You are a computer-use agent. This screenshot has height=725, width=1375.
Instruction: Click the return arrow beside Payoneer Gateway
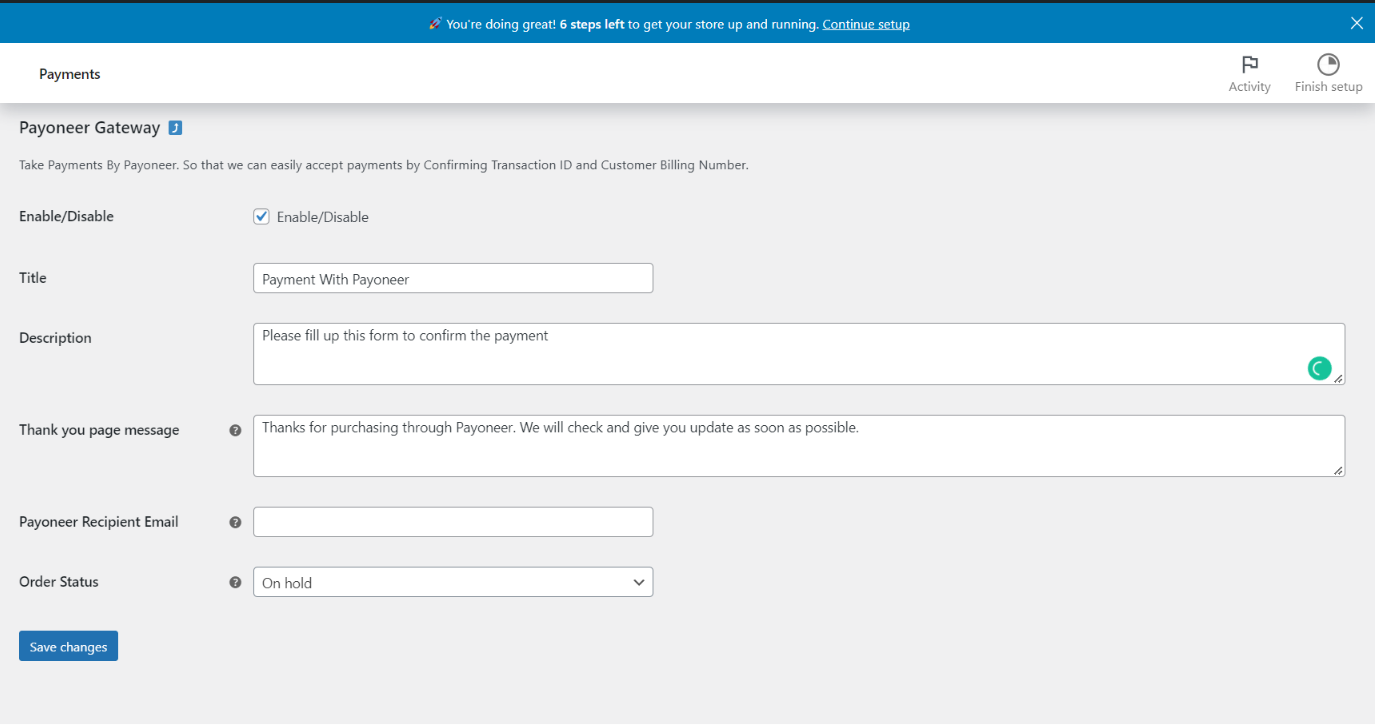pyautogui.click(x=175, y=128)
